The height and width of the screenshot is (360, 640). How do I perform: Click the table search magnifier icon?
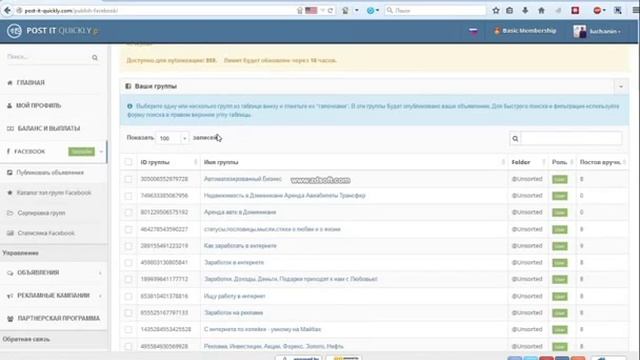(515, 139)
